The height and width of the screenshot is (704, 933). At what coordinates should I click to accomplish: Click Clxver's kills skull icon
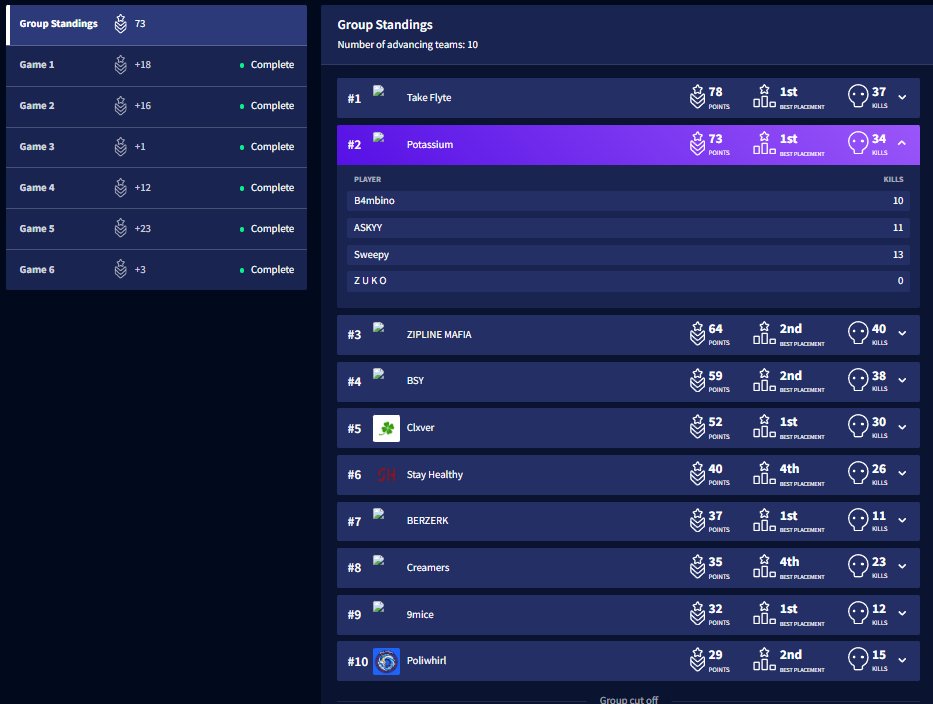click(858, 426)
